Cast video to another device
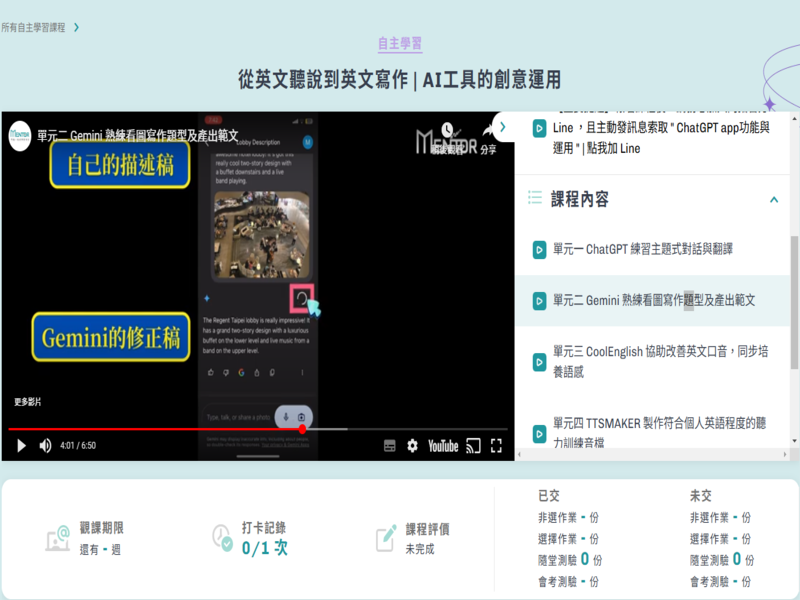 click(x=474, y=446)
